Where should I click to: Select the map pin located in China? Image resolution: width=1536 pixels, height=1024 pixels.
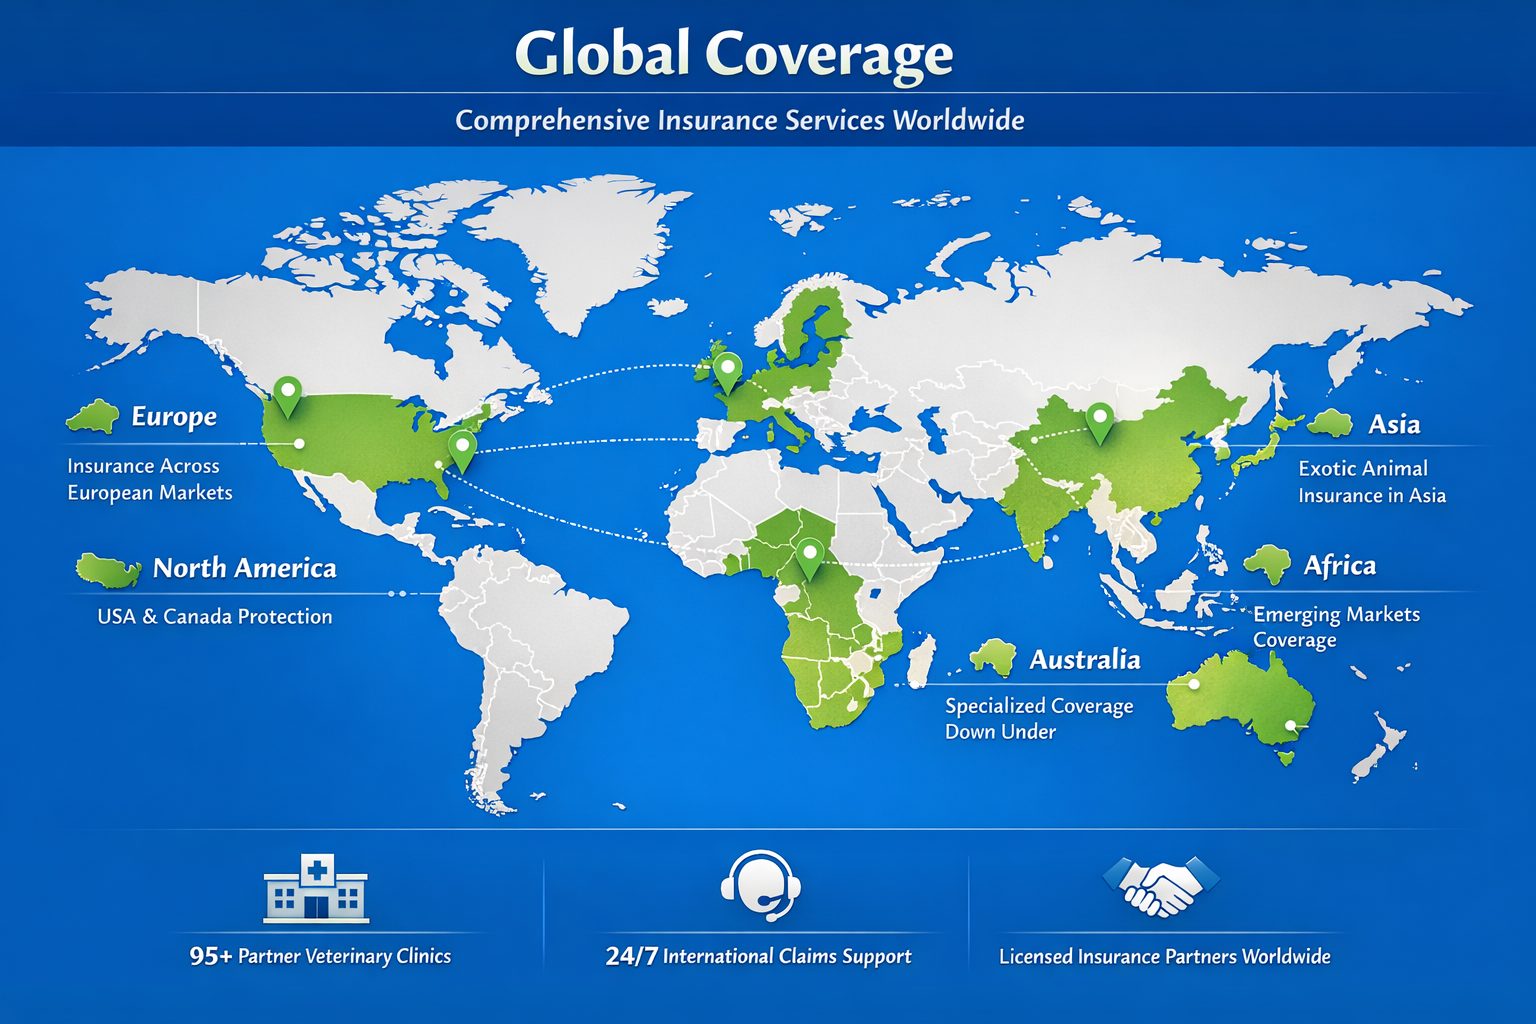click(x=1099, y=421)
